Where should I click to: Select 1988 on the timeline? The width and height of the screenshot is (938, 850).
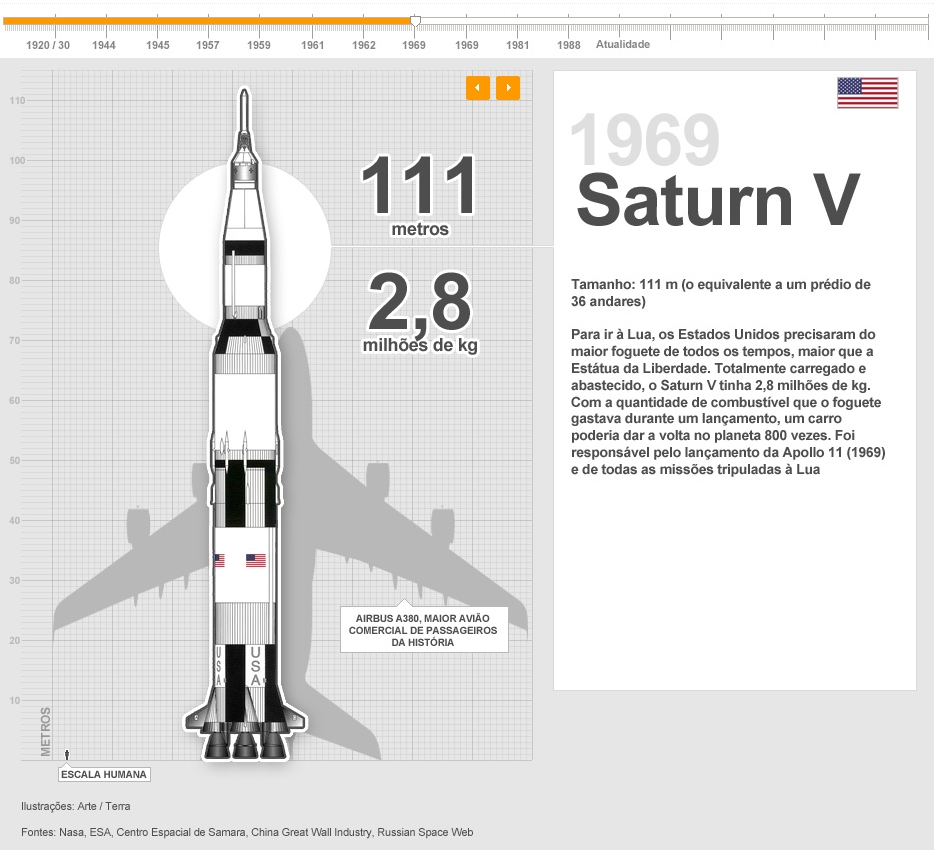click(x=569, y=45)
